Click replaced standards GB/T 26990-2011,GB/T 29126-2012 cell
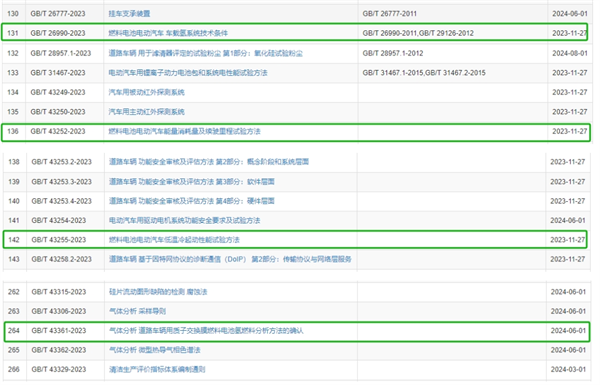The height and width of the screenshot is (385, 600). tap(418, 33)
